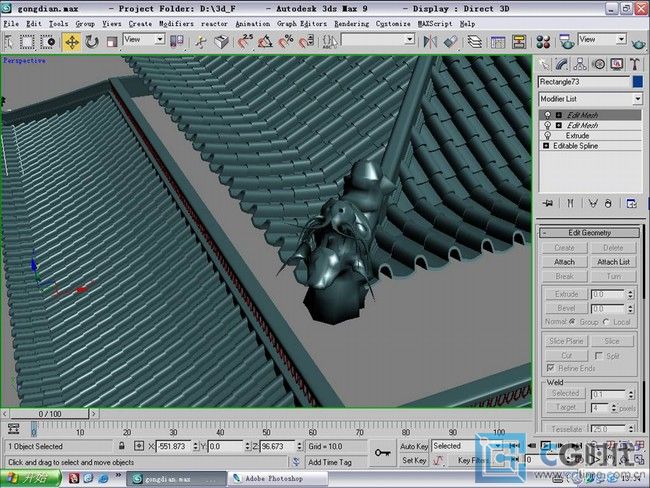The image size is (650, 488).
Task: Click the blue object color swatch
Action: click(x=638, y=82)
